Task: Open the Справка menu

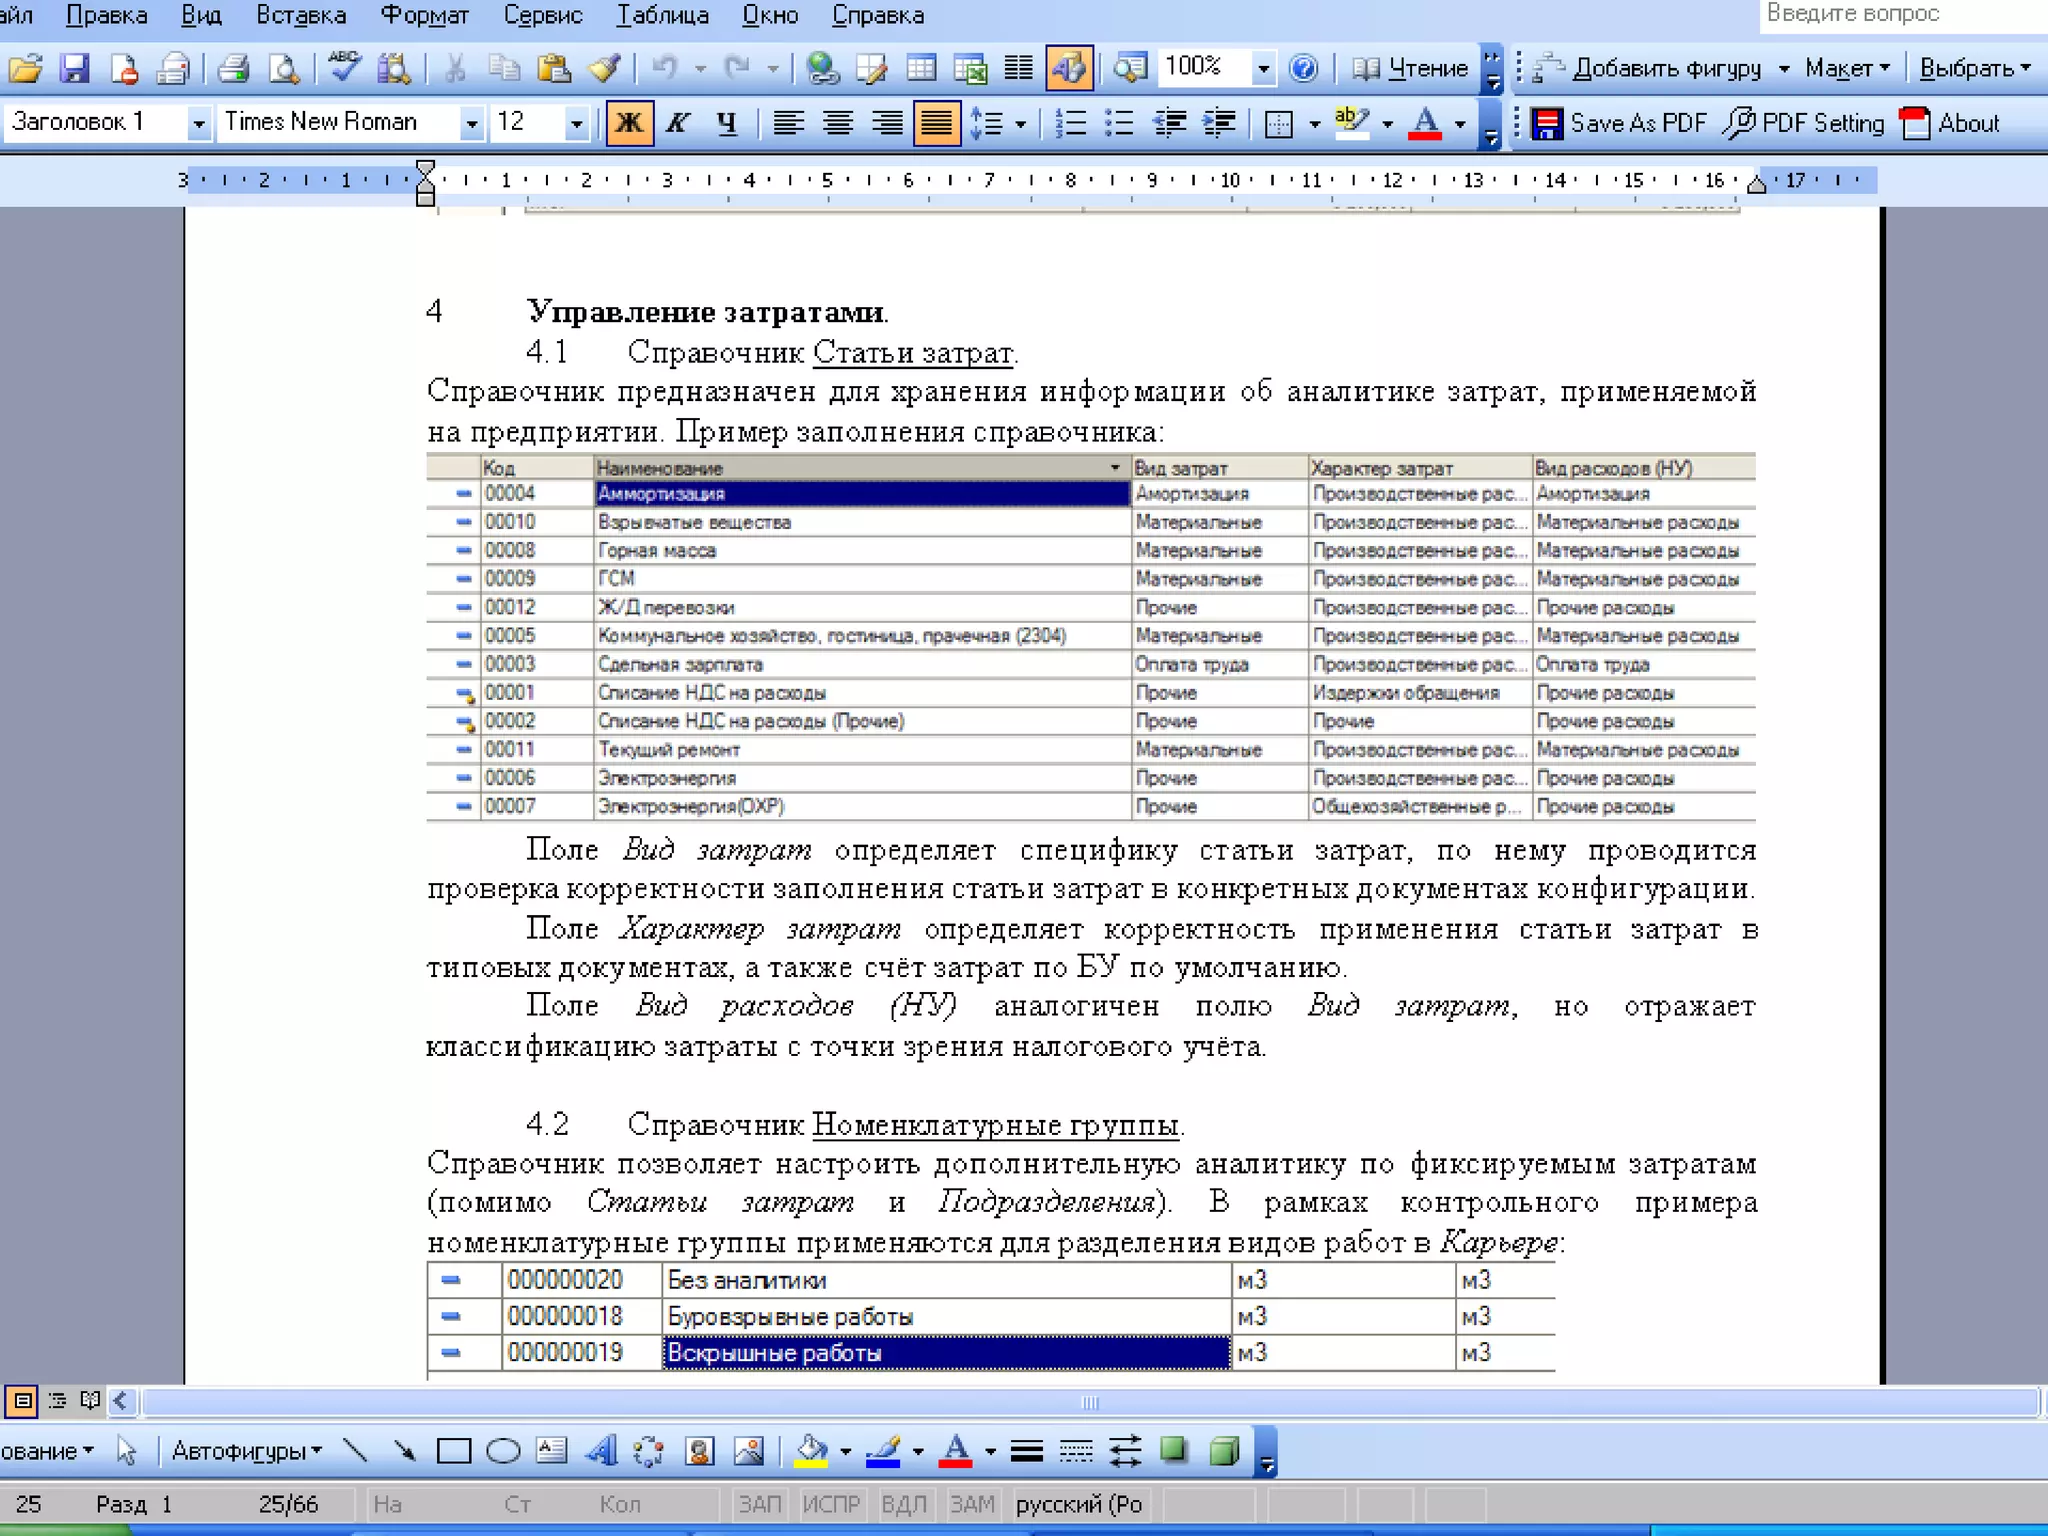Action: tap(877, 16)
